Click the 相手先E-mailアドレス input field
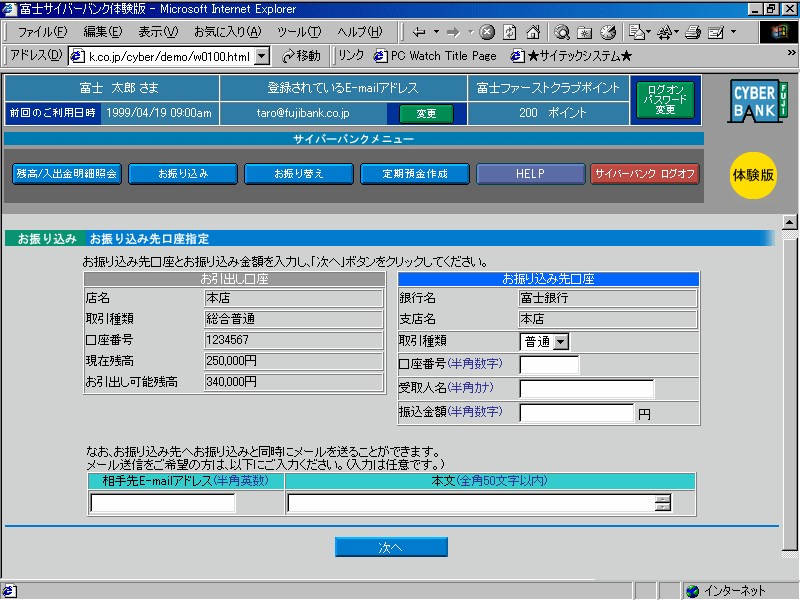The width and height of the screenshot is (800, 600). 163,503
